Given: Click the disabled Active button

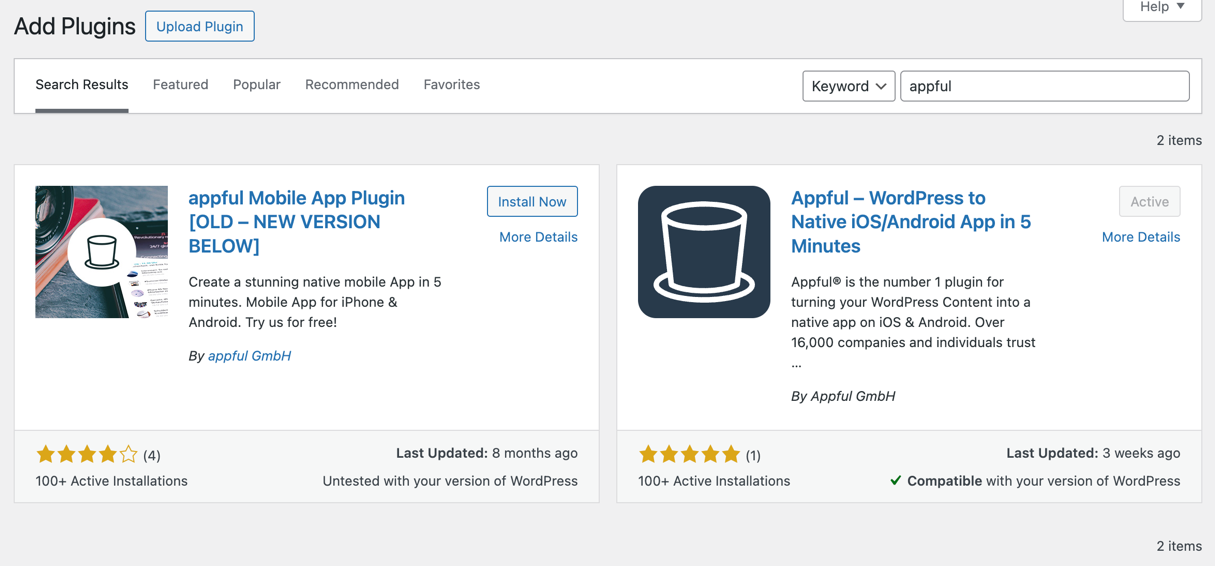Looking at the screenshot, I should (x=1149, y=202).
